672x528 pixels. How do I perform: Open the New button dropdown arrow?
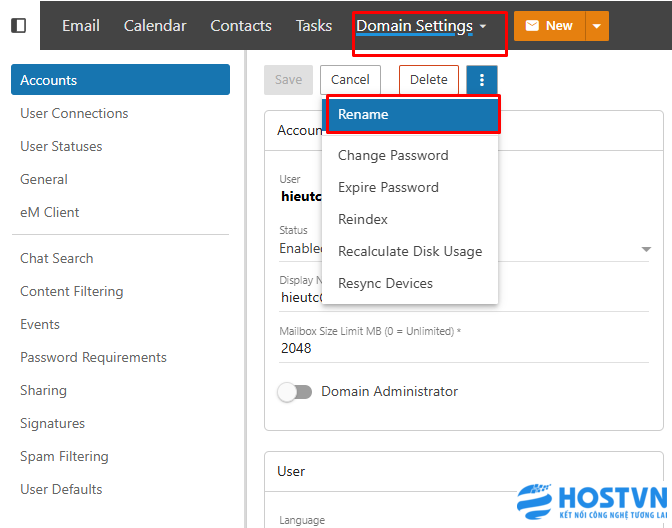(597, 25)
